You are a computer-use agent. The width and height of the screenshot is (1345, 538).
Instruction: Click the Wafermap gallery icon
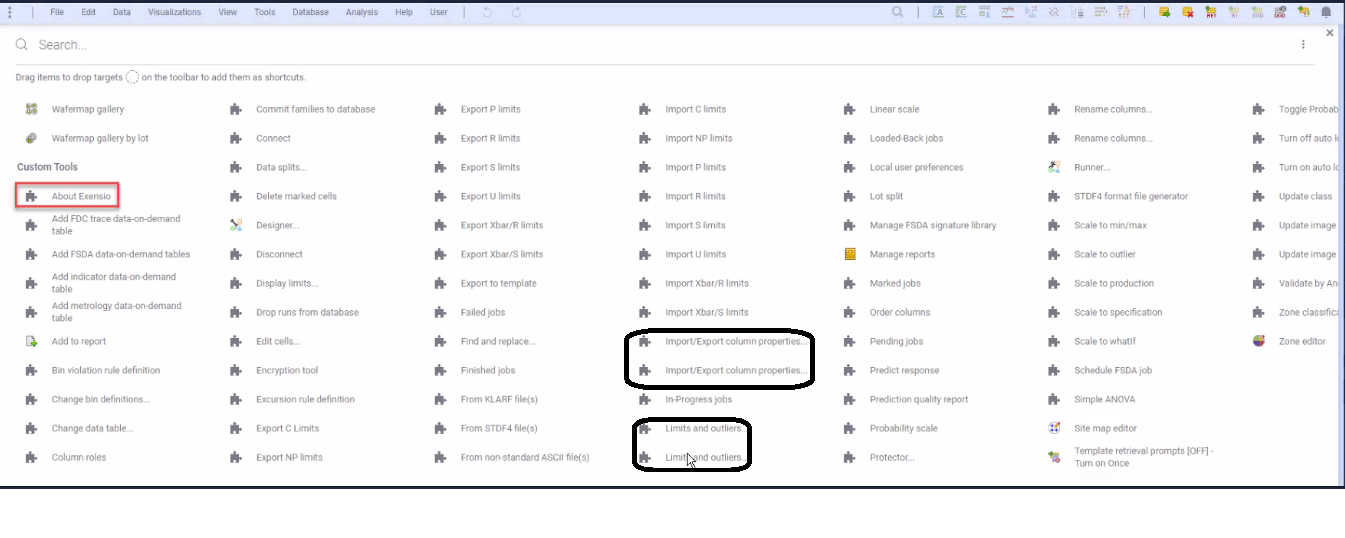[32, 109]
